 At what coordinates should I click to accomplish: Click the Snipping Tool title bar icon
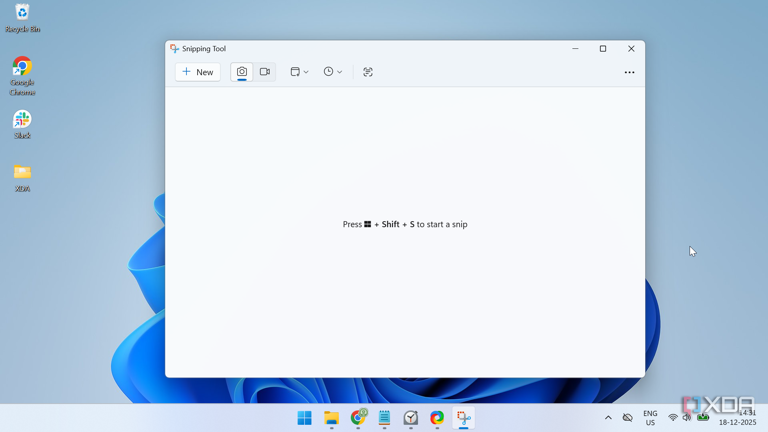tap(174, 48)
